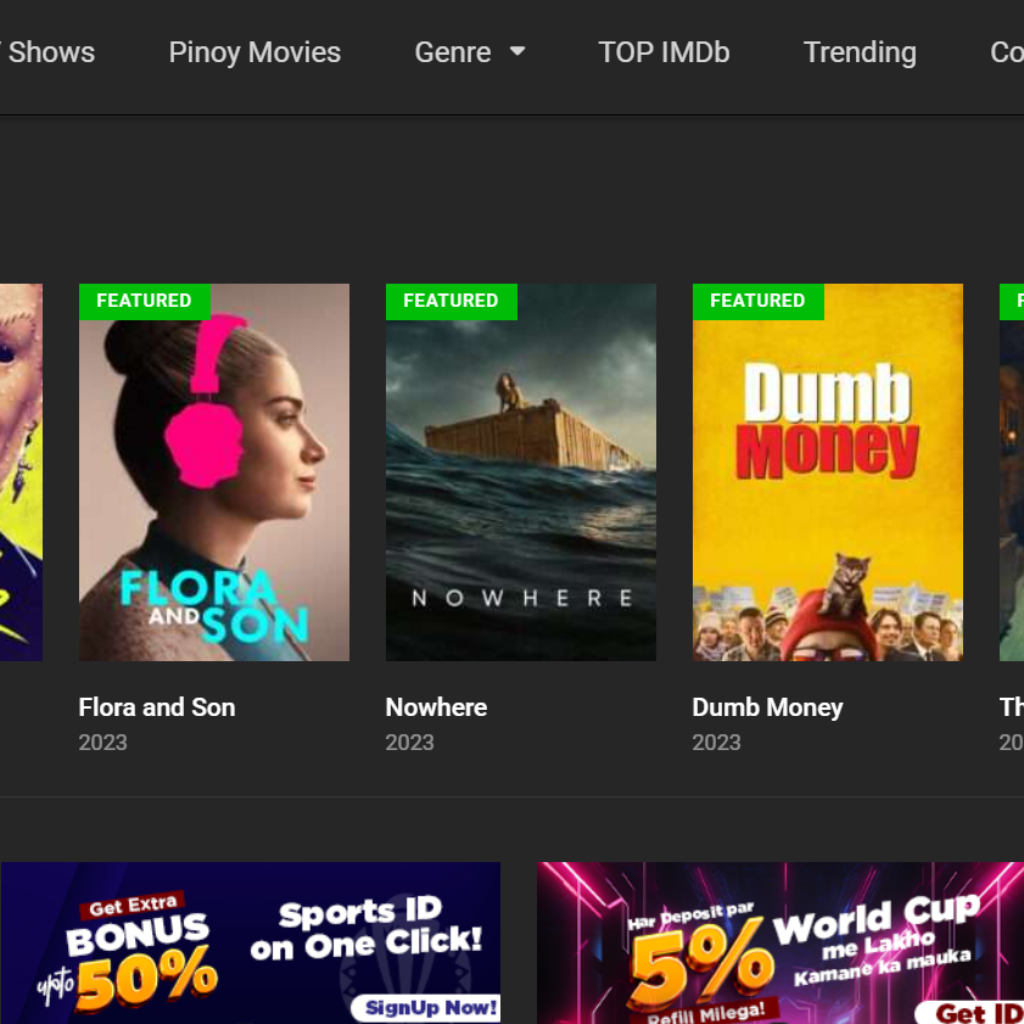Expand the Genre dropdown
The width and height of the screenshot is (1024, 1024).
point(470,52)
